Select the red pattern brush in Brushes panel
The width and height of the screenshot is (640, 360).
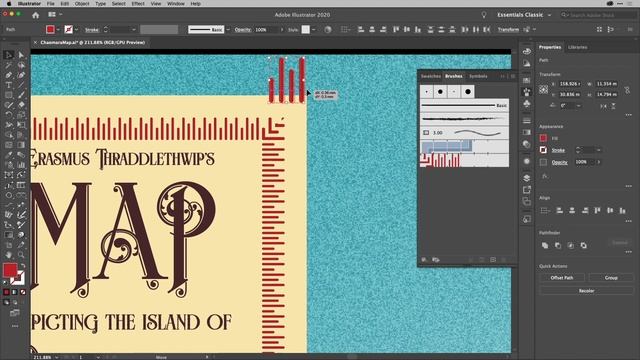pos(464,160)
